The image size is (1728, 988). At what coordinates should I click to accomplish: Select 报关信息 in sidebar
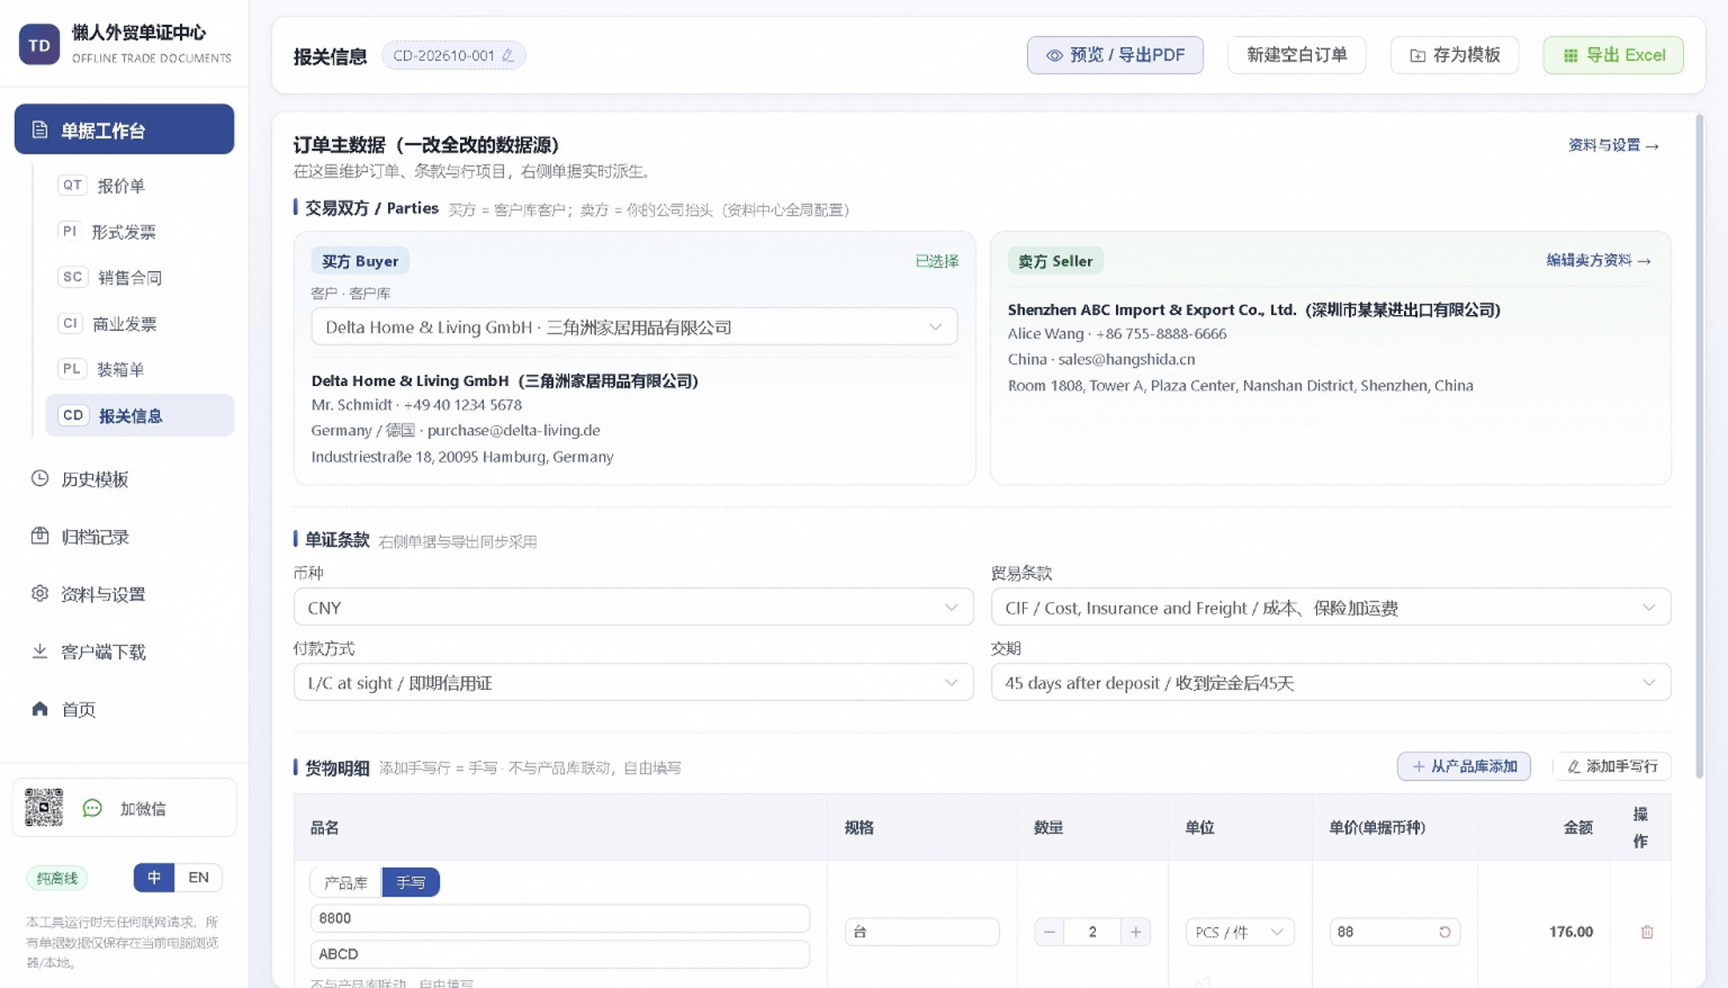coord(140,415)
